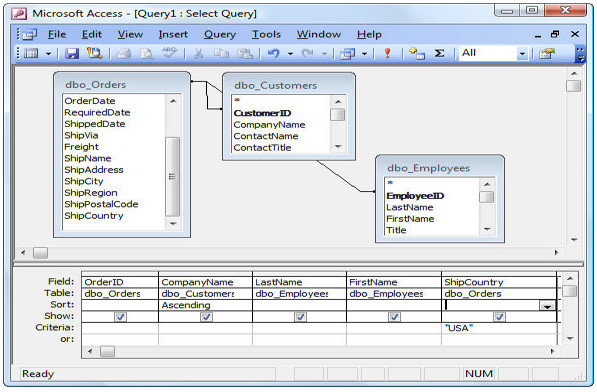Click the Copy toolbar icon
This screenshot has height=392, width=597.
[221, 53]
